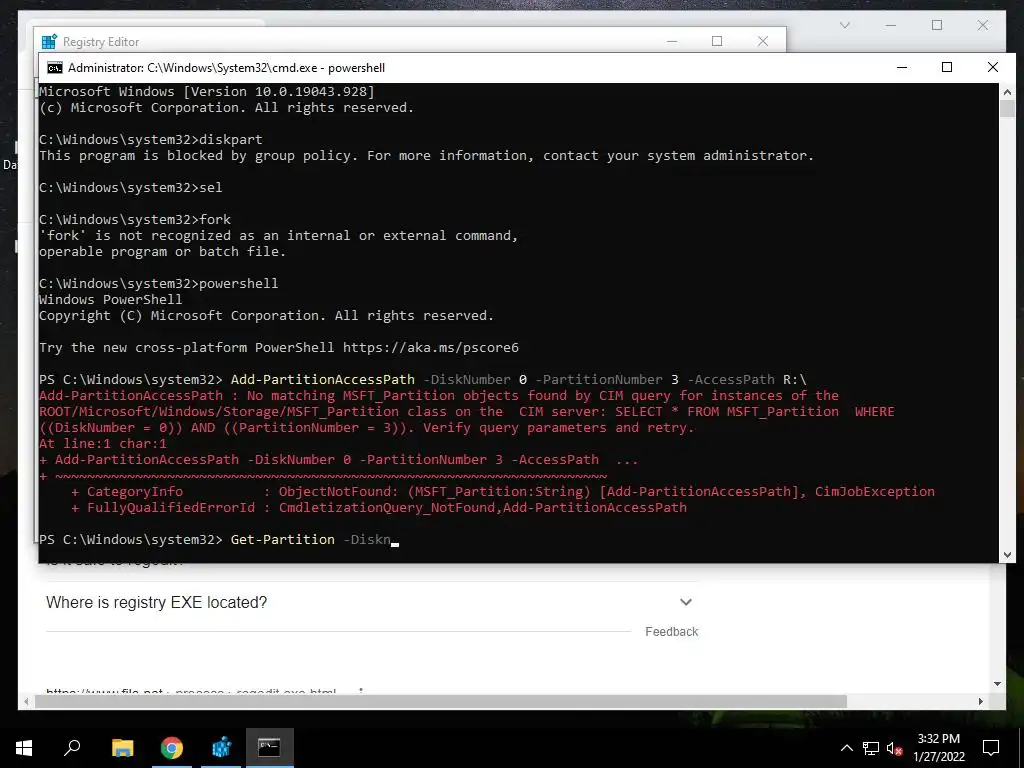Maximize the Registry Editor window

pos(717,41)
